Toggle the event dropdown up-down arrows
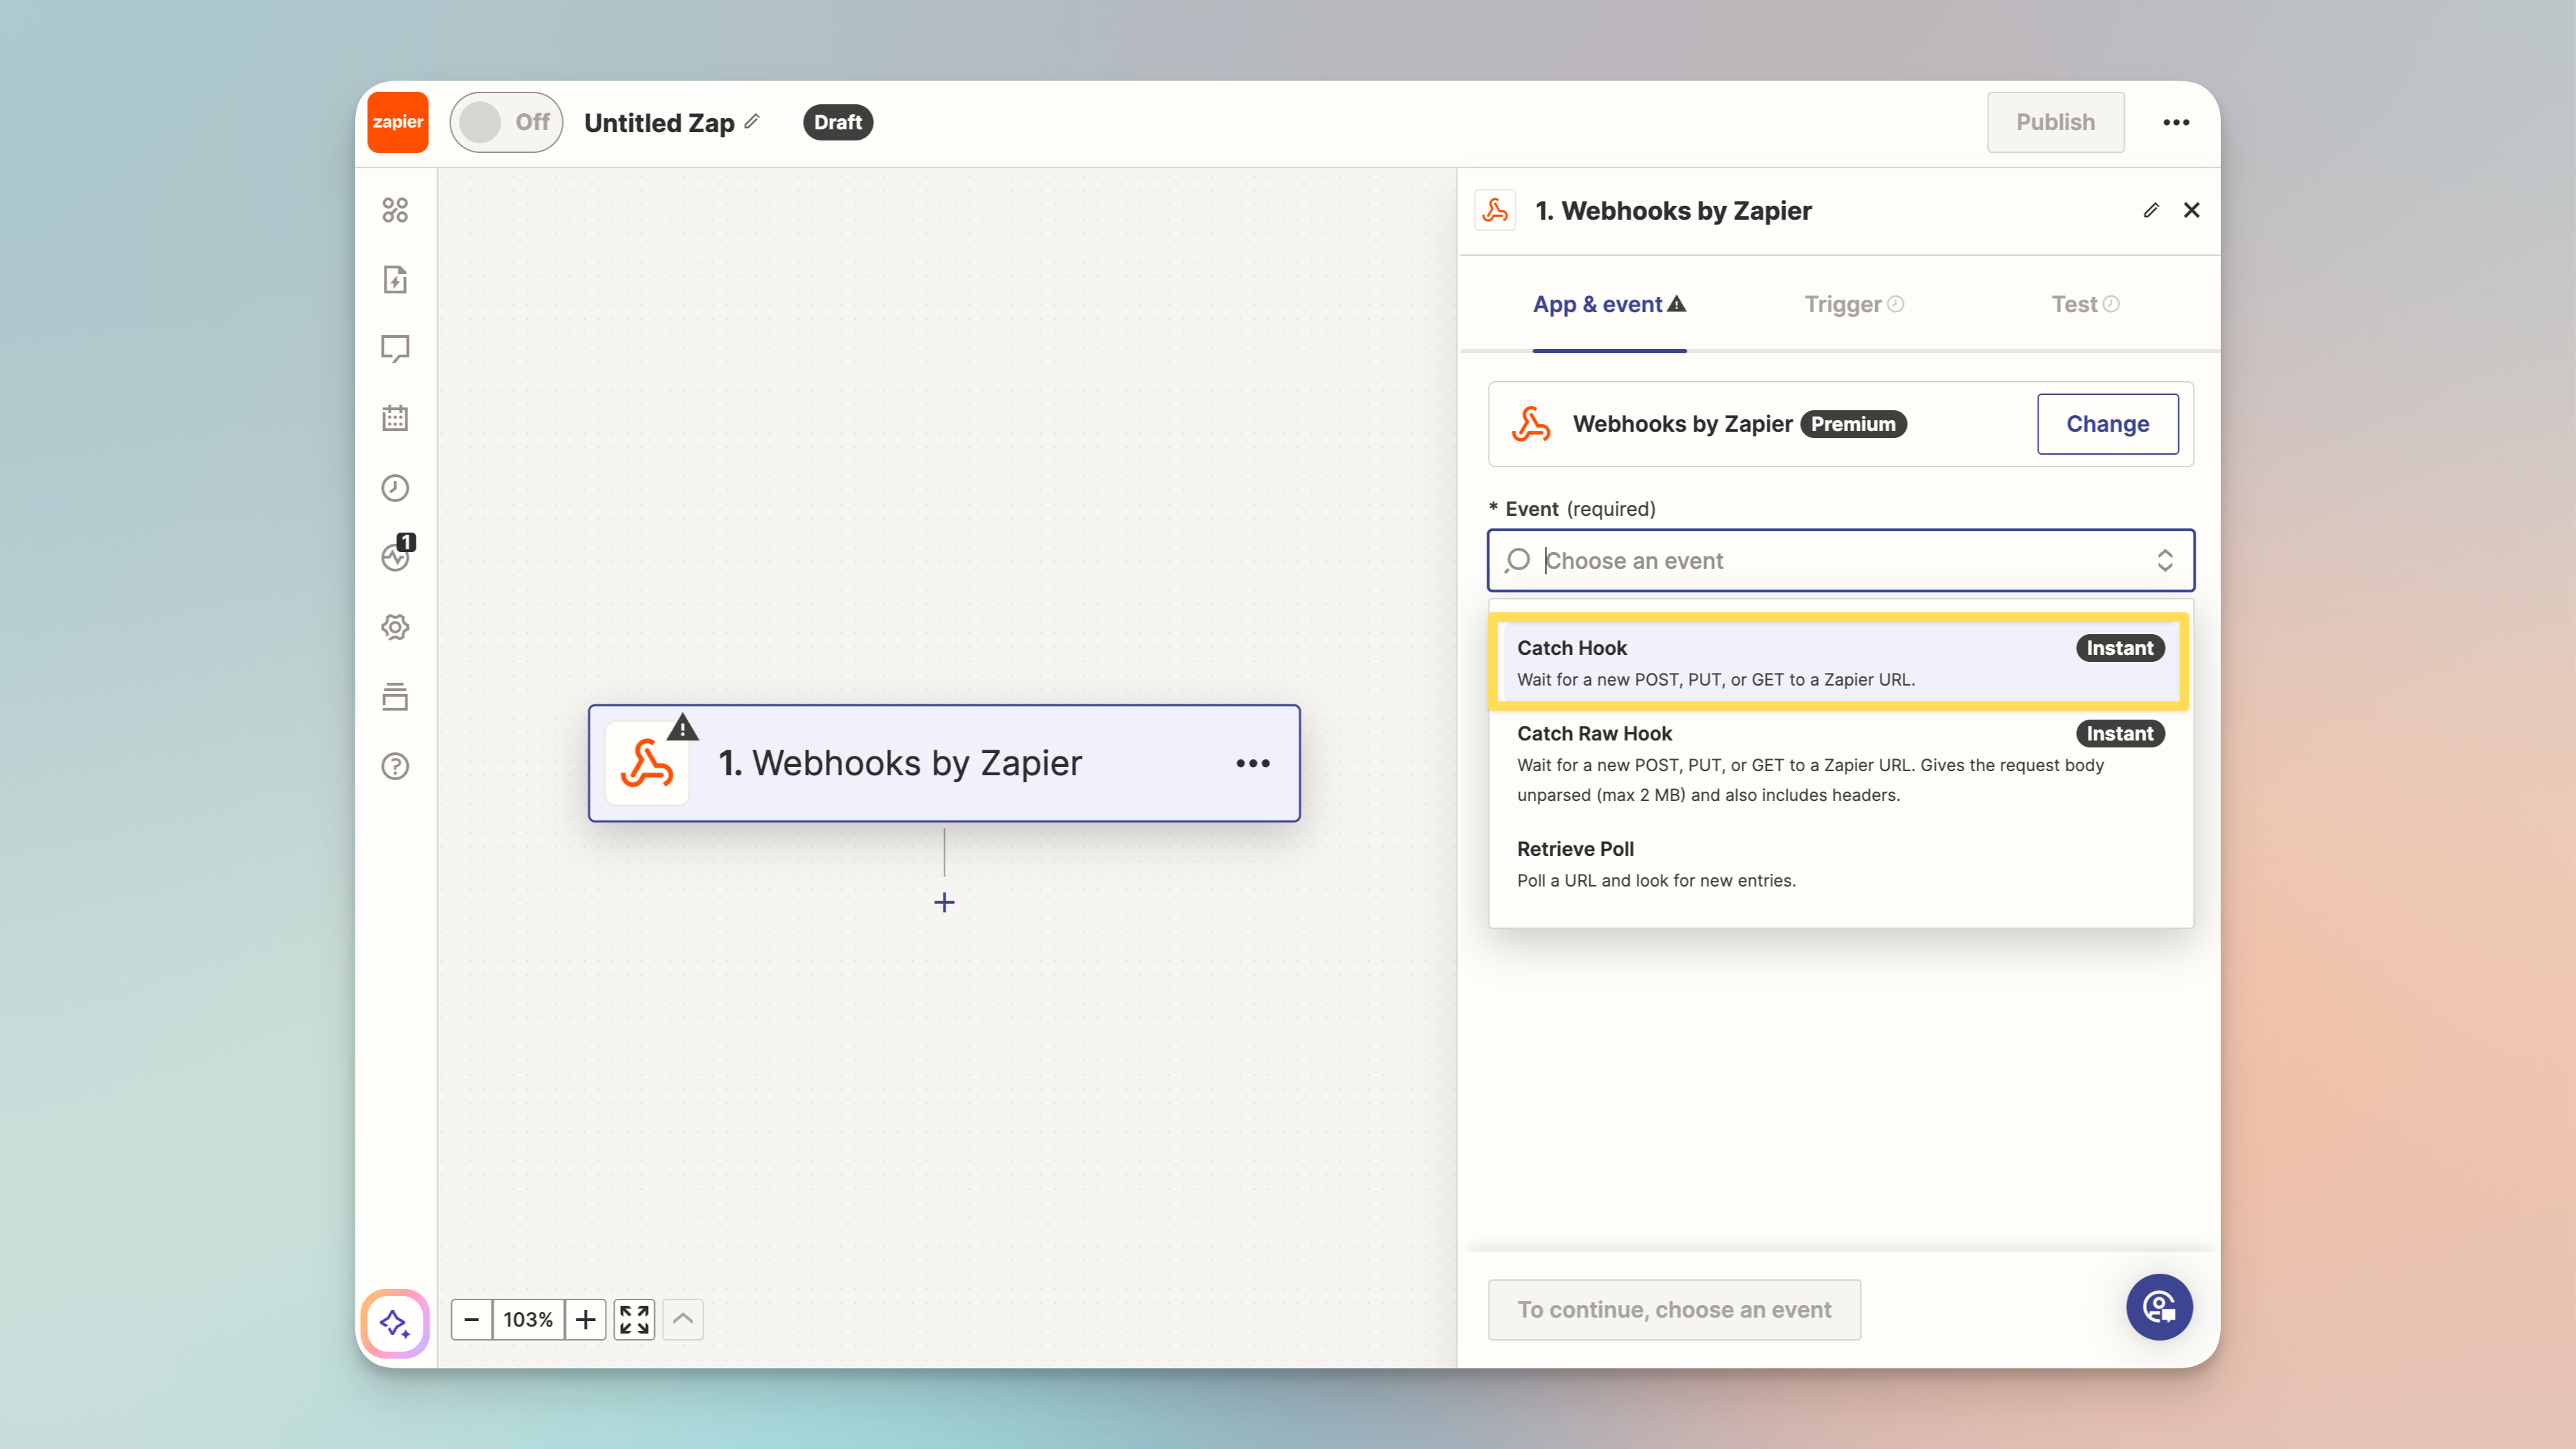 pos(2164,560)
